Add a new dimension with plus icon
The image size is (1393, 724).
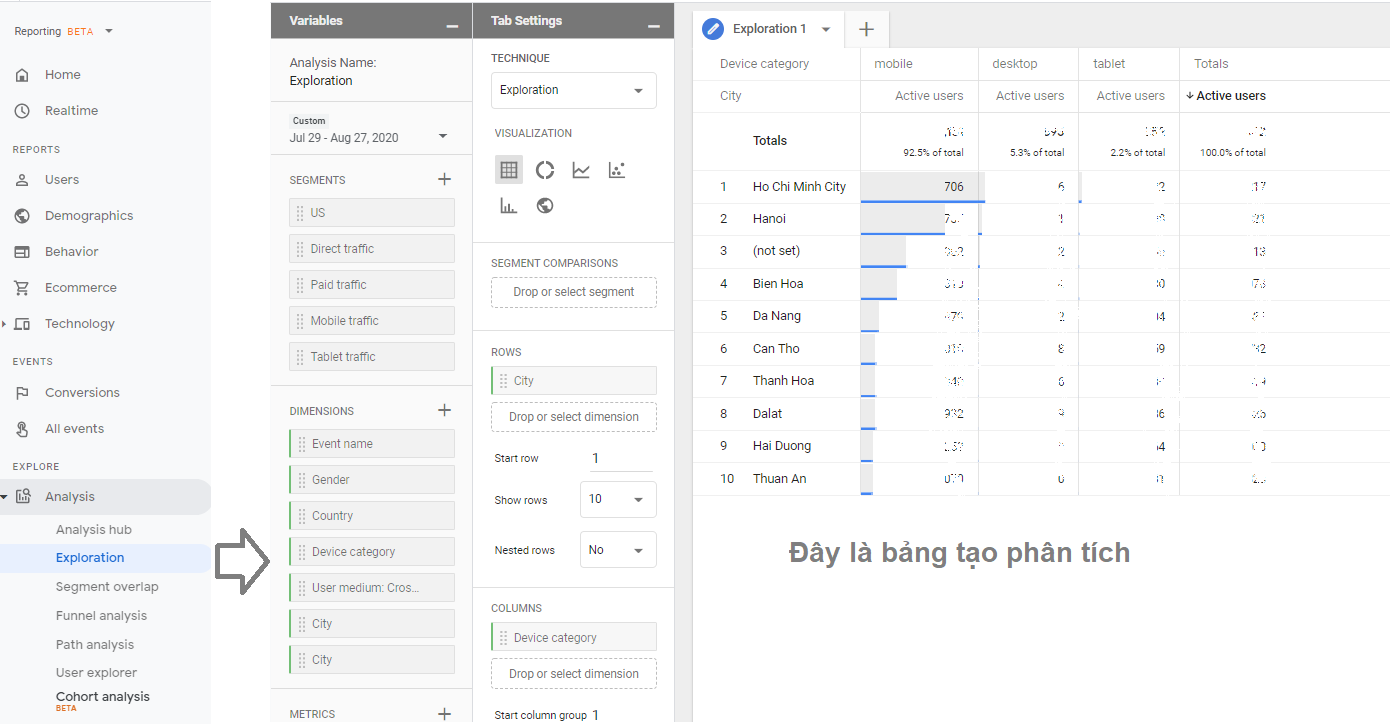(x=445, y=410)
